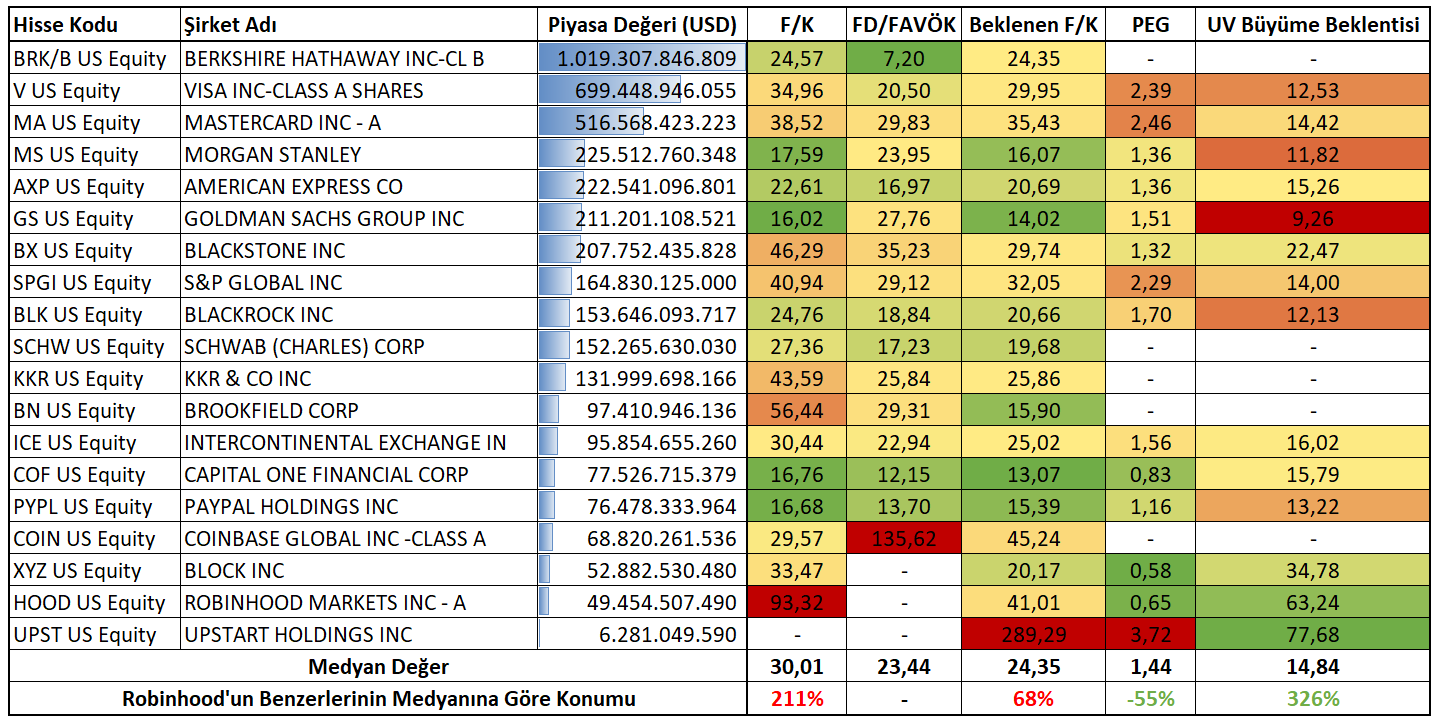Click red percentage 68%
Screen dimensions: 1444x727
(x=1033, y=698)
